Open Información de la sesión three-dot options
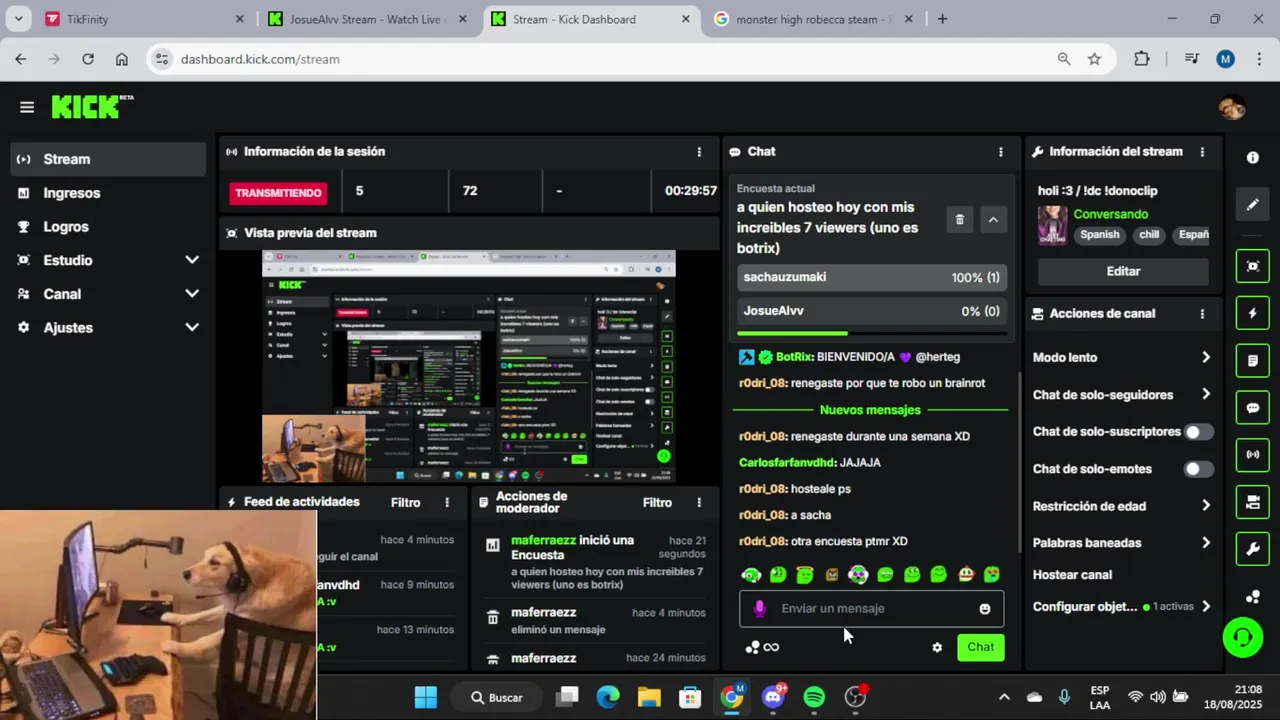Screen dimensions: 1280x720 click(699, 152)
